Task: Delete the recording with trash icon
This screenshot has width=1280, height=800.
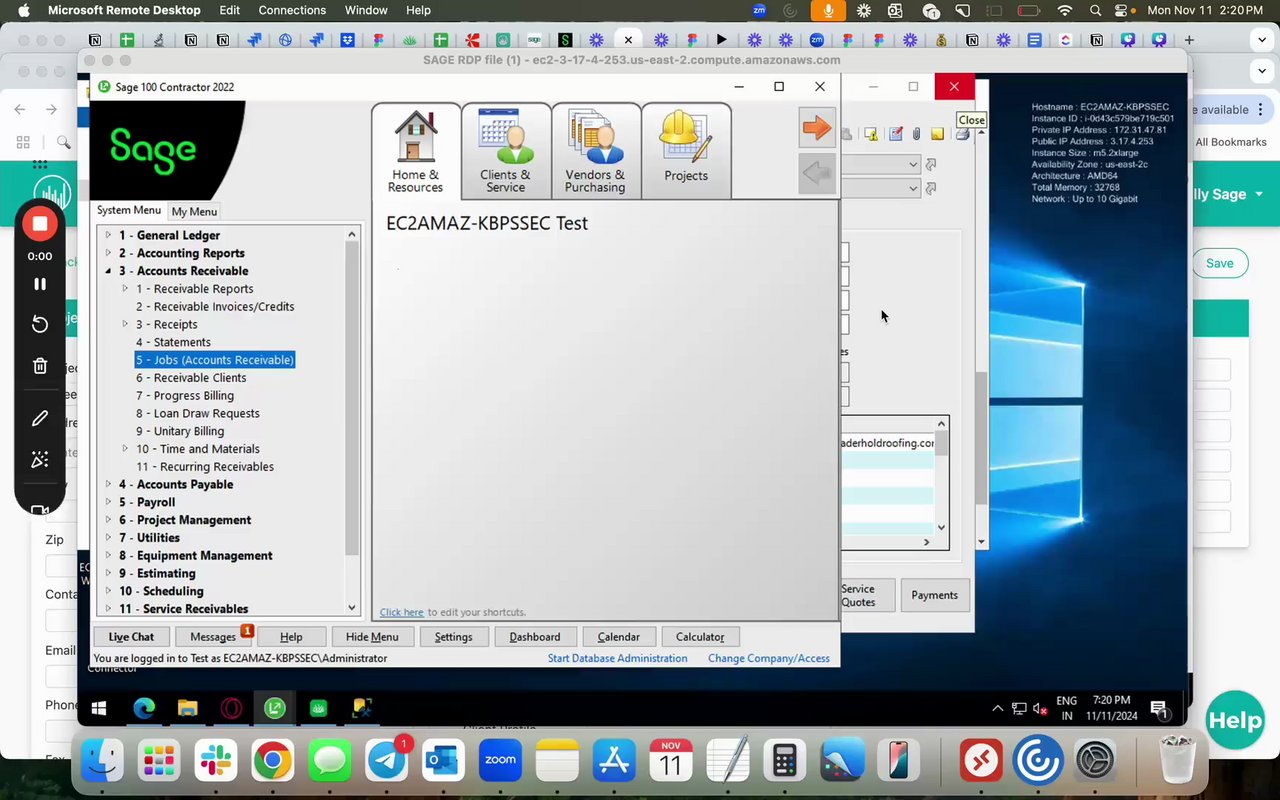Action: pos(40,366)
